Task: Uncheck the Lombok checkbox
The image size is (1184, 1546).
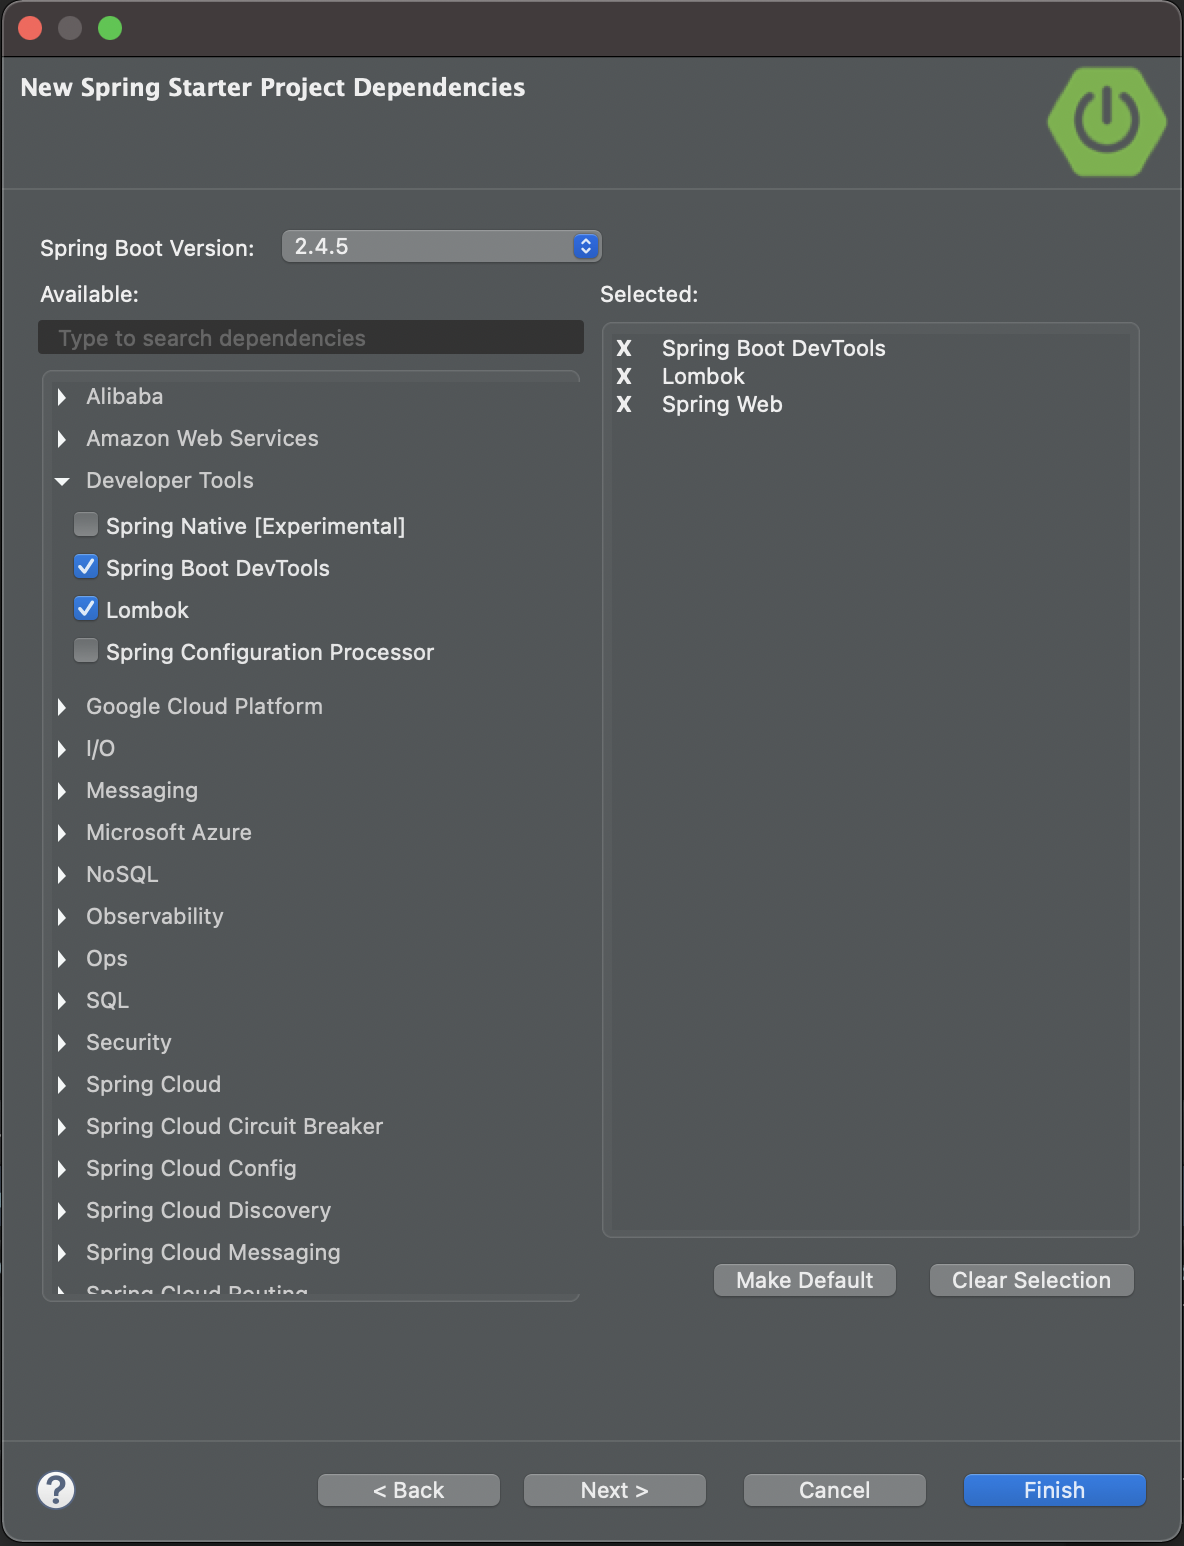Action: click(x=87, y=609)
